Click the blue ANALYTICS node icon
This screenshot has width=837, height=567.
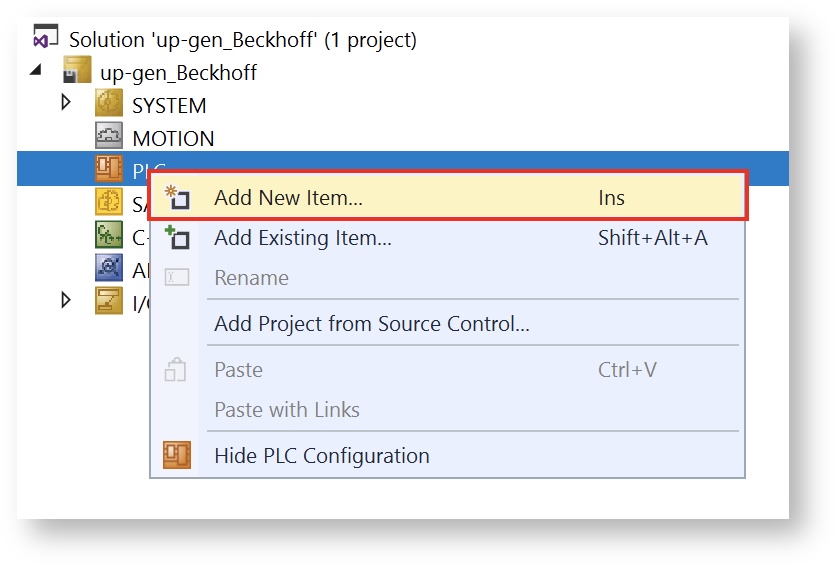[109, 267]
